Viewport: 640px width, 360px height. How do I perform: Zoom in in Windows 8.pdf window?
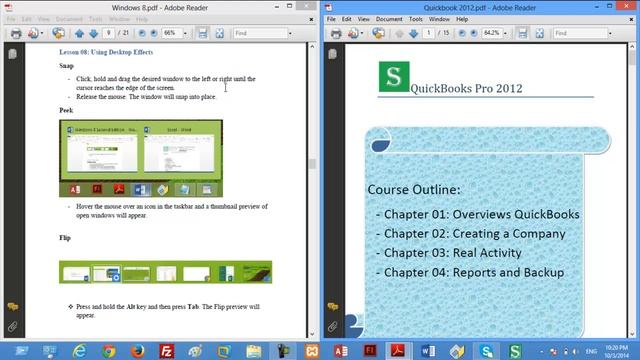point(154,33)
